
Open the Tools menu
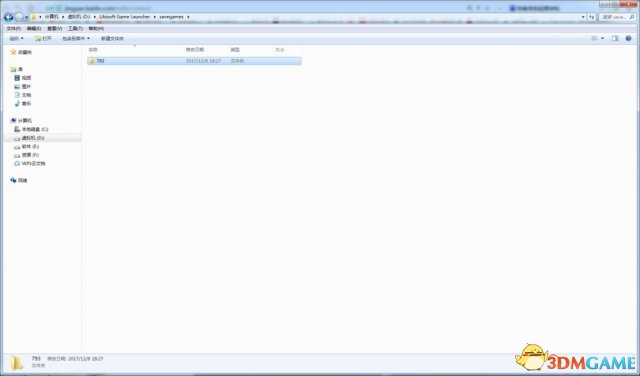pyautogui.click(x=75, y=29)
